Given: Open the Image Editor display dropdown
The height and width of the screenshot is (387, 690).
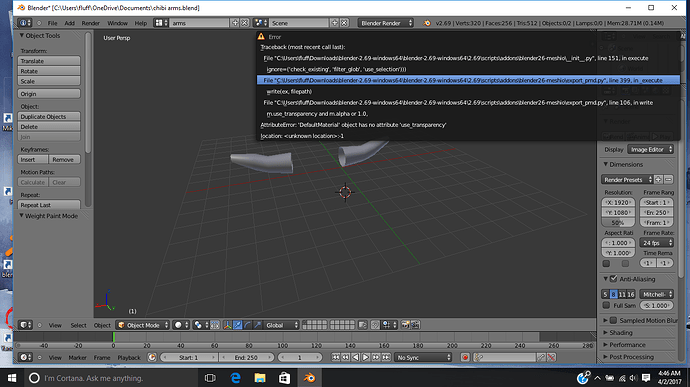Looking at the screenshot, I should click(650, 149).
